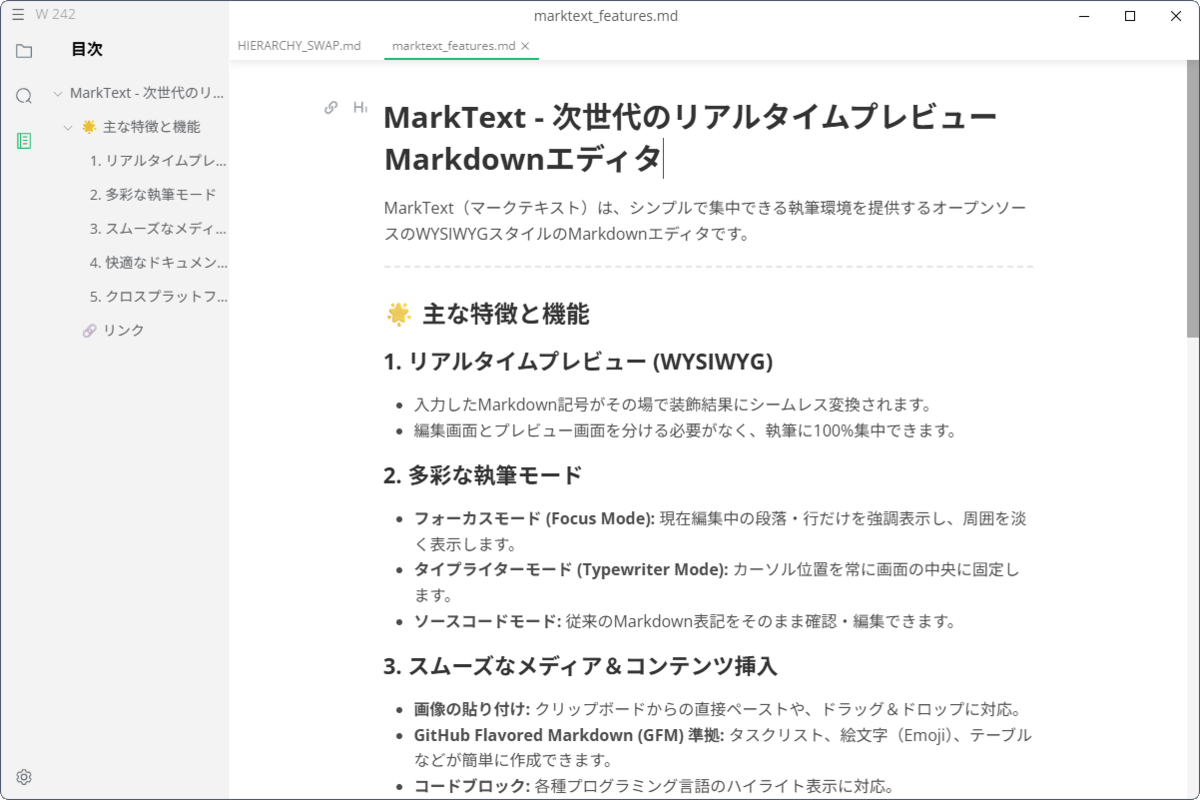Collapse the MarkText root outline entry
1200x800 pixels.
[59, 93]
